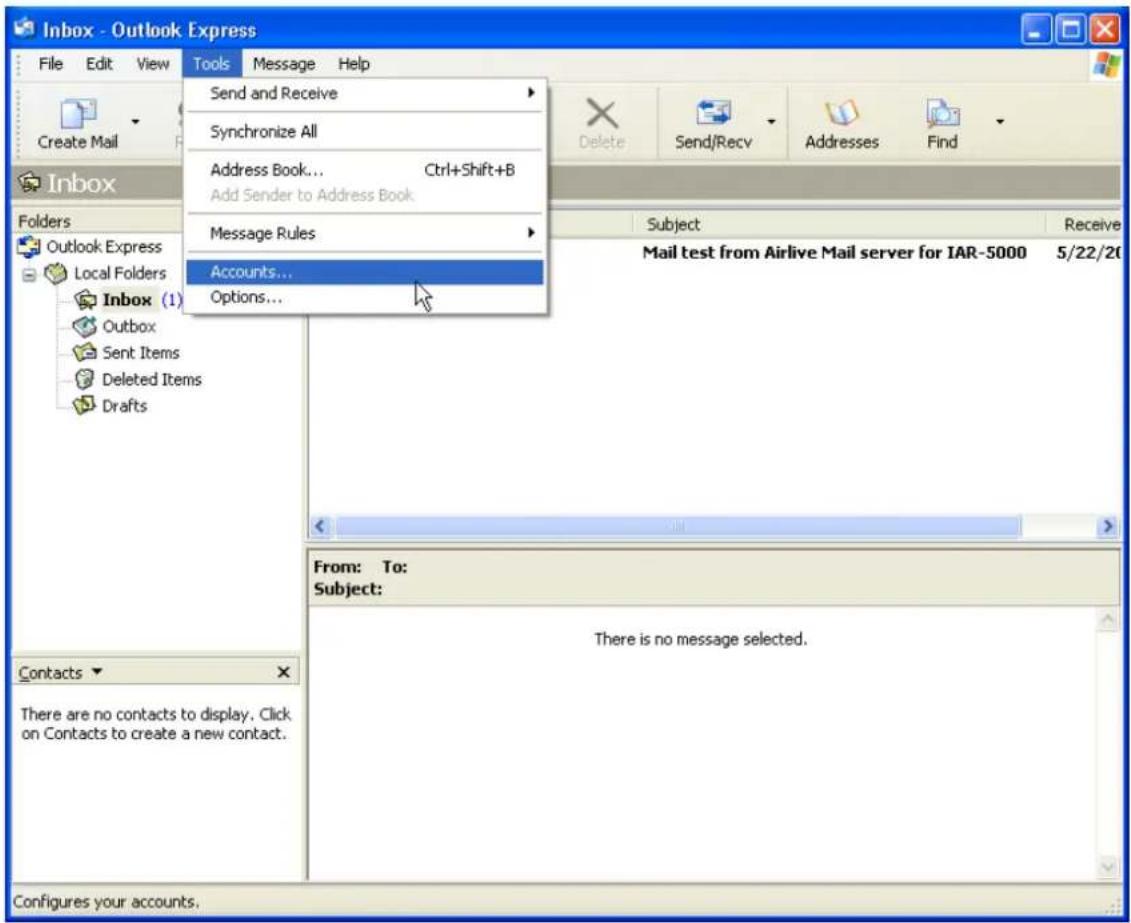Select Options... in the Tools menu
The height and width of the screenshot is (923, 1131).
(x=365, y=297)
